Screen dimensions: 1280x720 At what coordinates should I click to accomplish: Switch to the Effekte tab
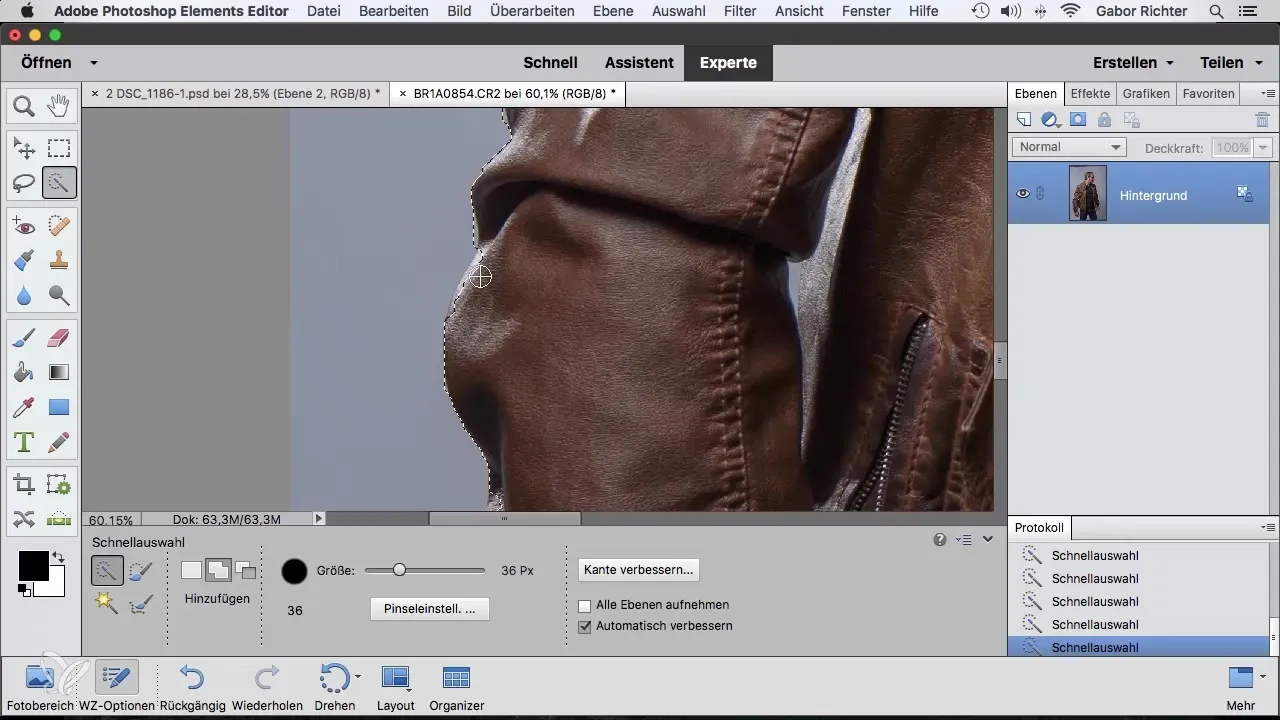click(x=1090, y=93)
